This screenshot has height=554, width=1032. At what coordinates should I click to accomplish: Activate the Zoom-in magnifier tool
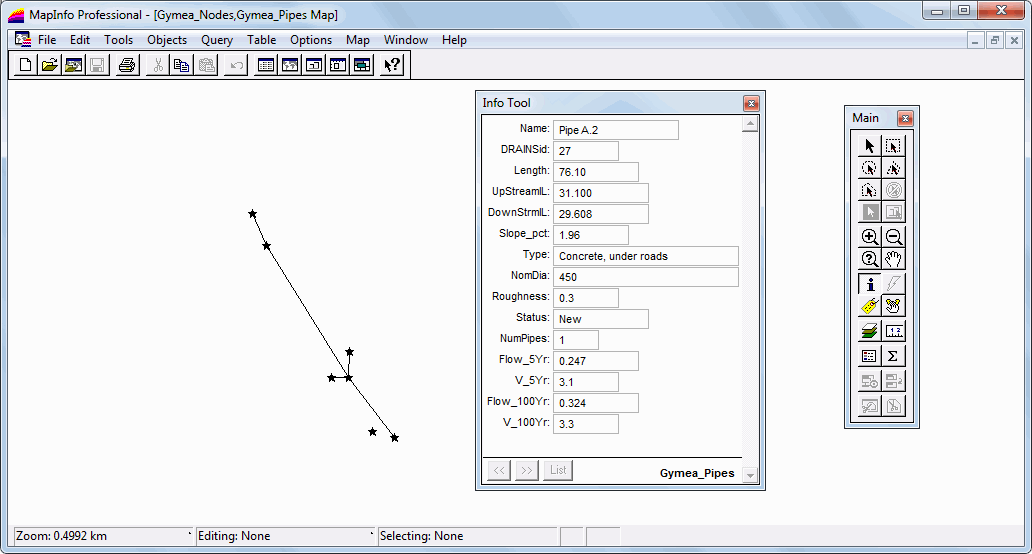[869, 237]
